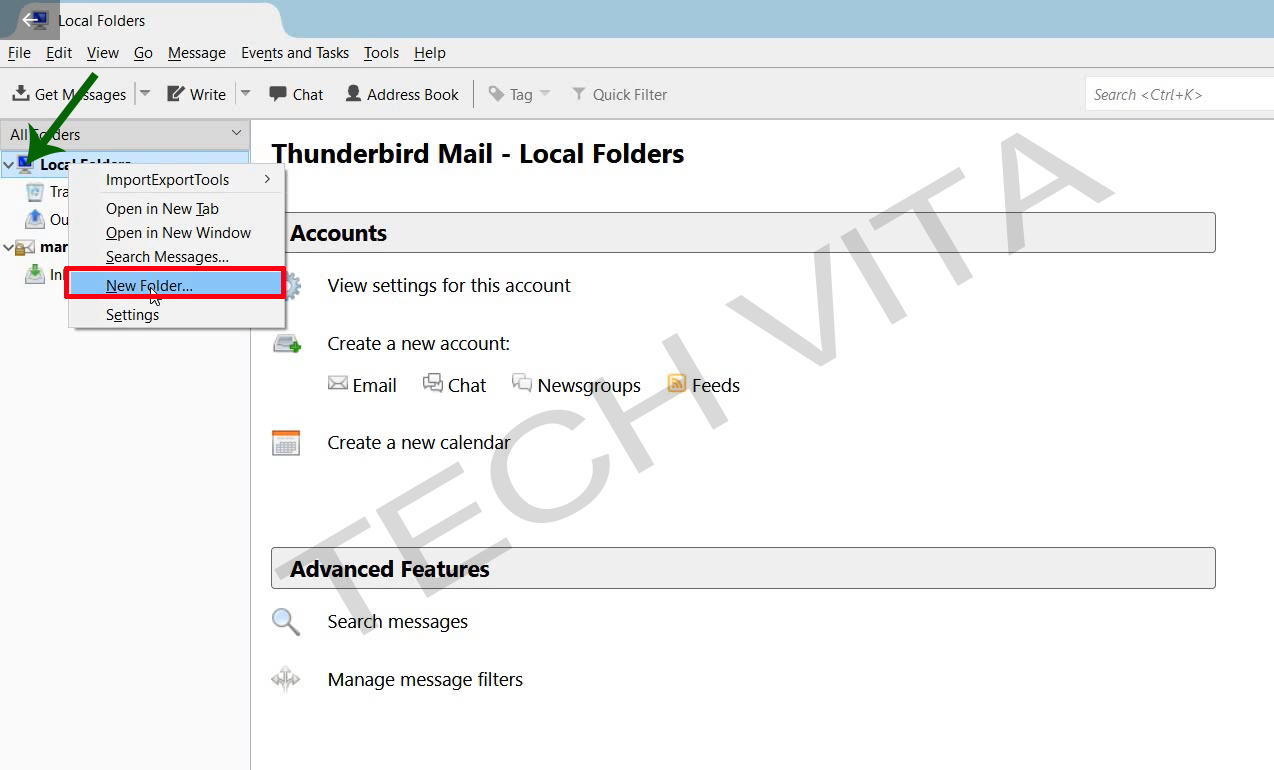Open the Tools menu
This screenshot has height=770, width=1274.
(381, 53)
